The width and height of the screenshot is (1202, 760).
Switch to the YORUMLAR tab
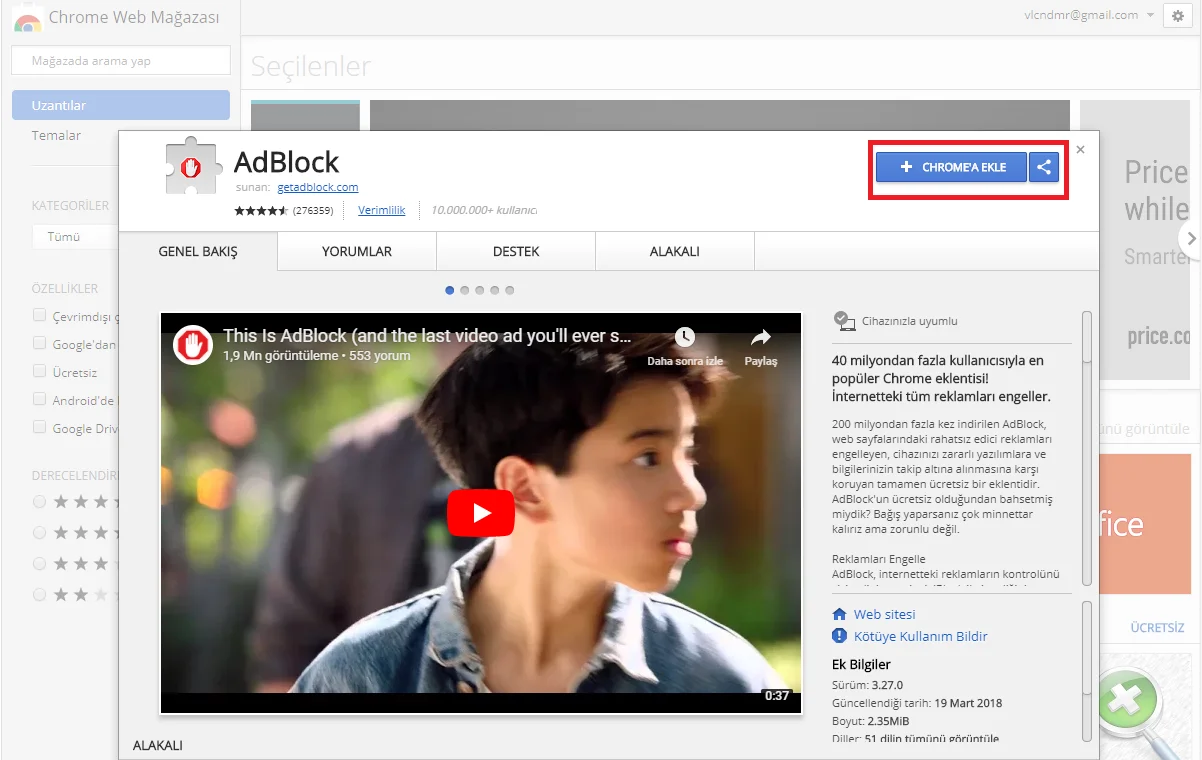tap(357, 252)
